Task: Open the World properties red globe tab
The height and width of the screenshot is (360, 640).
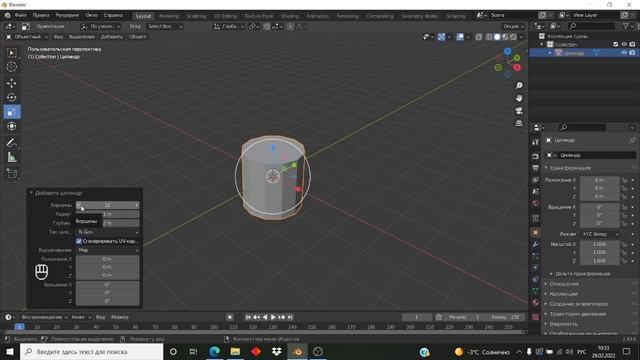Action: [536, 203]
